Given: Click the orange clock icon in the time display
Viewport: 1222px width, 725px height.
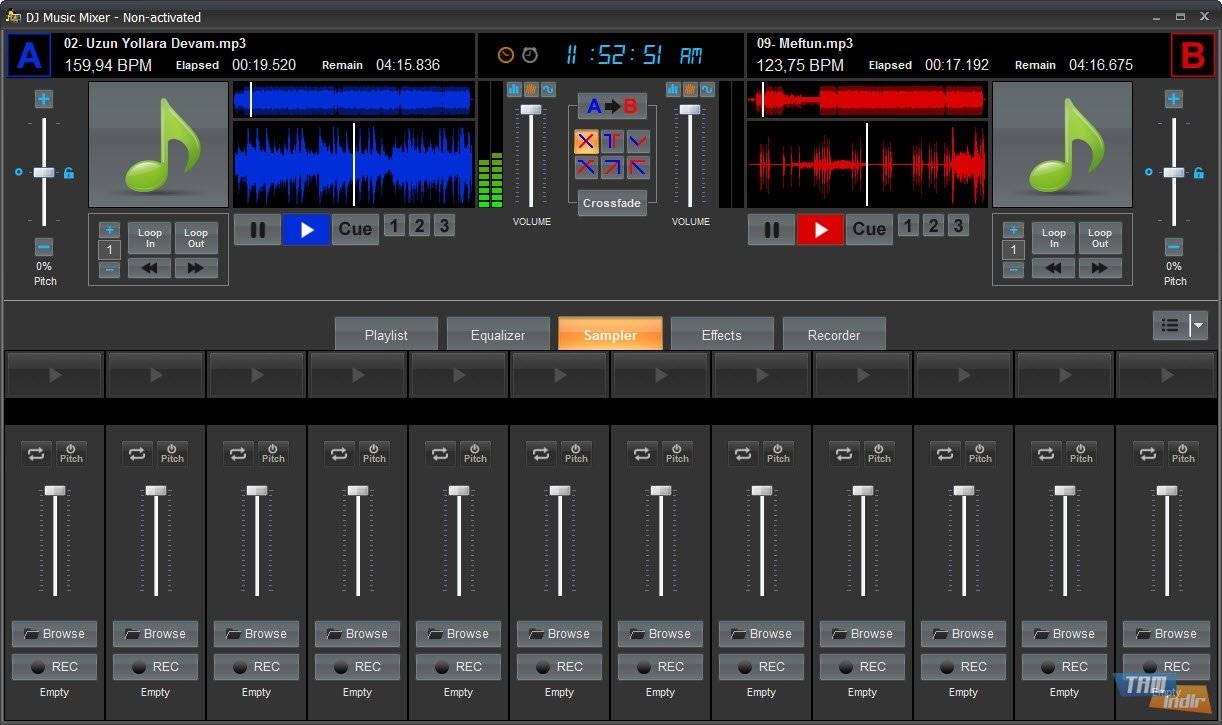Looking at the screenshot, I should click(x=506, y=55).
